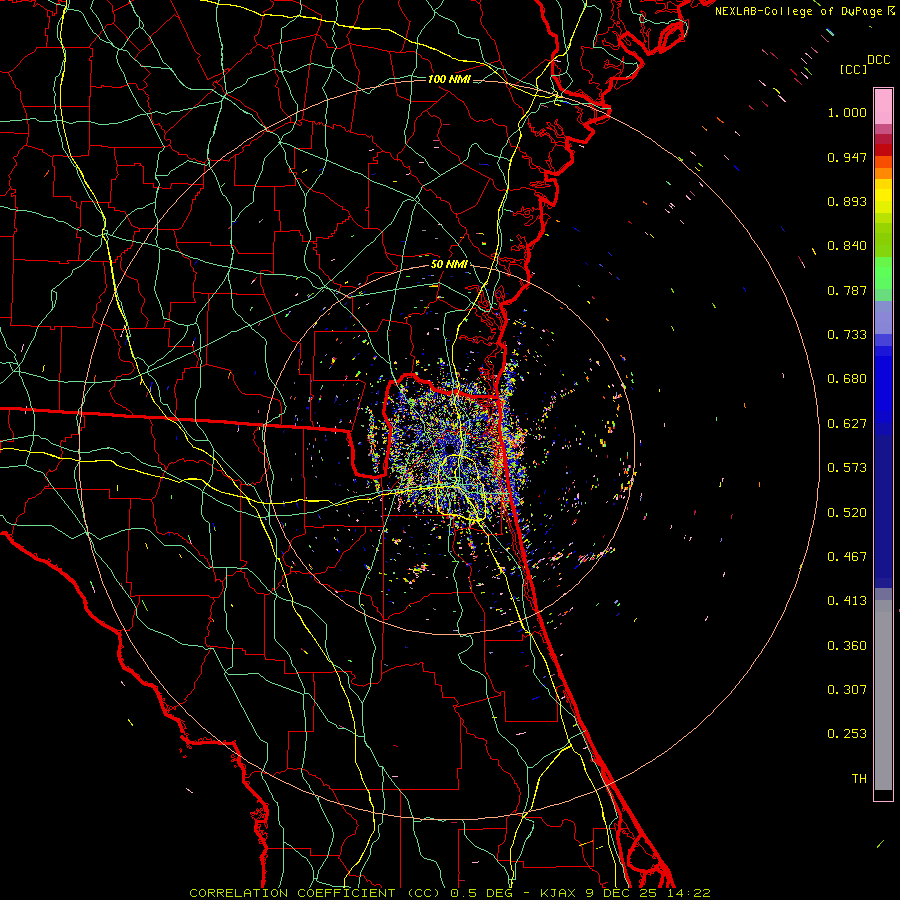Click the 50 NMI range ring label
This screenshot has height=900, width=900.
pos(449,265)
